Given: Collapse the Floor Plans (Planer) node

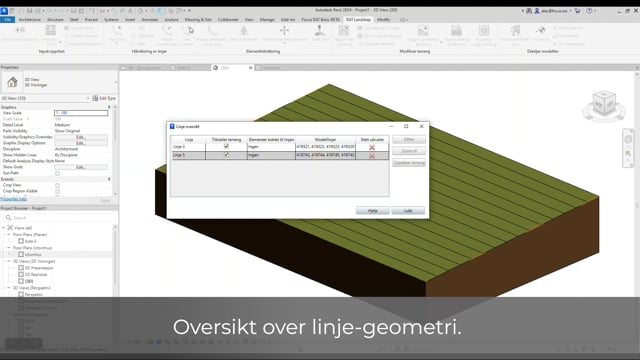Looking at the screenshot, I should [9, 235].
